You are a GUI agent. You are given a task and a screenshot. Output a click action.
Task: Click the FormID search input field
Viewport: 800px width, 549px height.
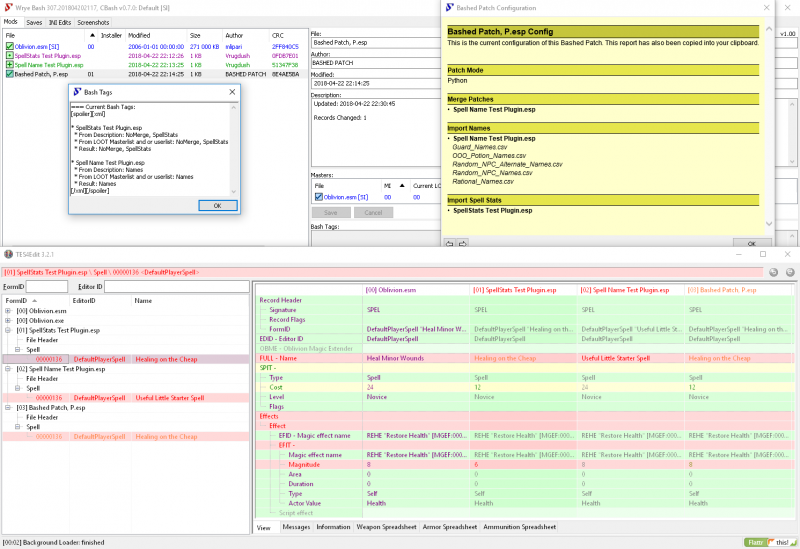point(47,287)
